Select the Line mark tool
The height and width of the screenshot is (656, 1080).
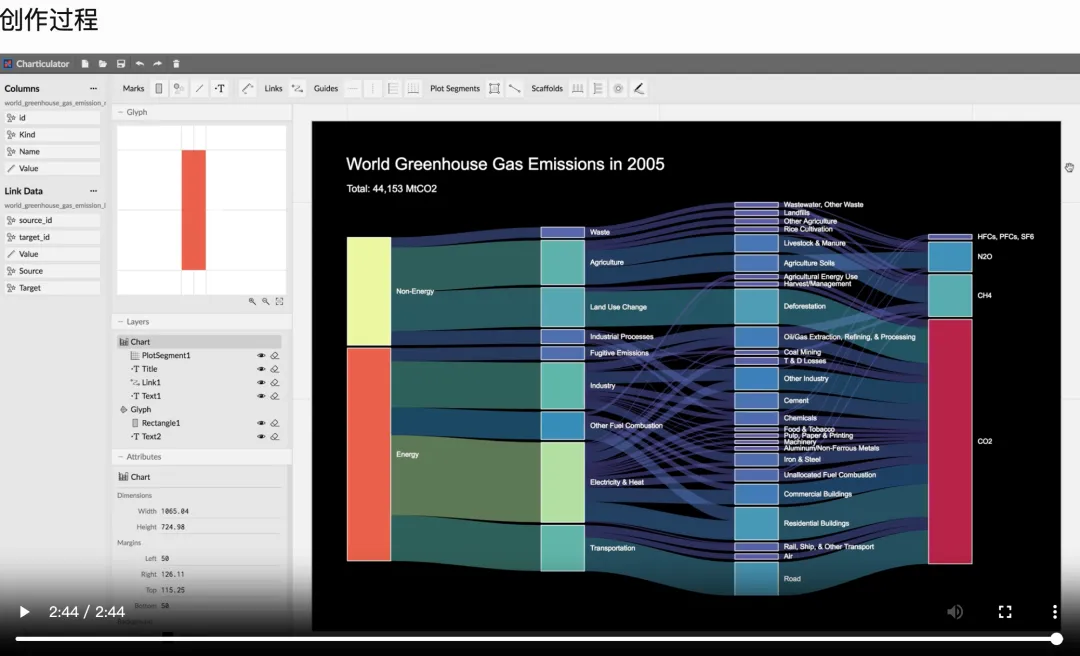(x=199, y=88)
